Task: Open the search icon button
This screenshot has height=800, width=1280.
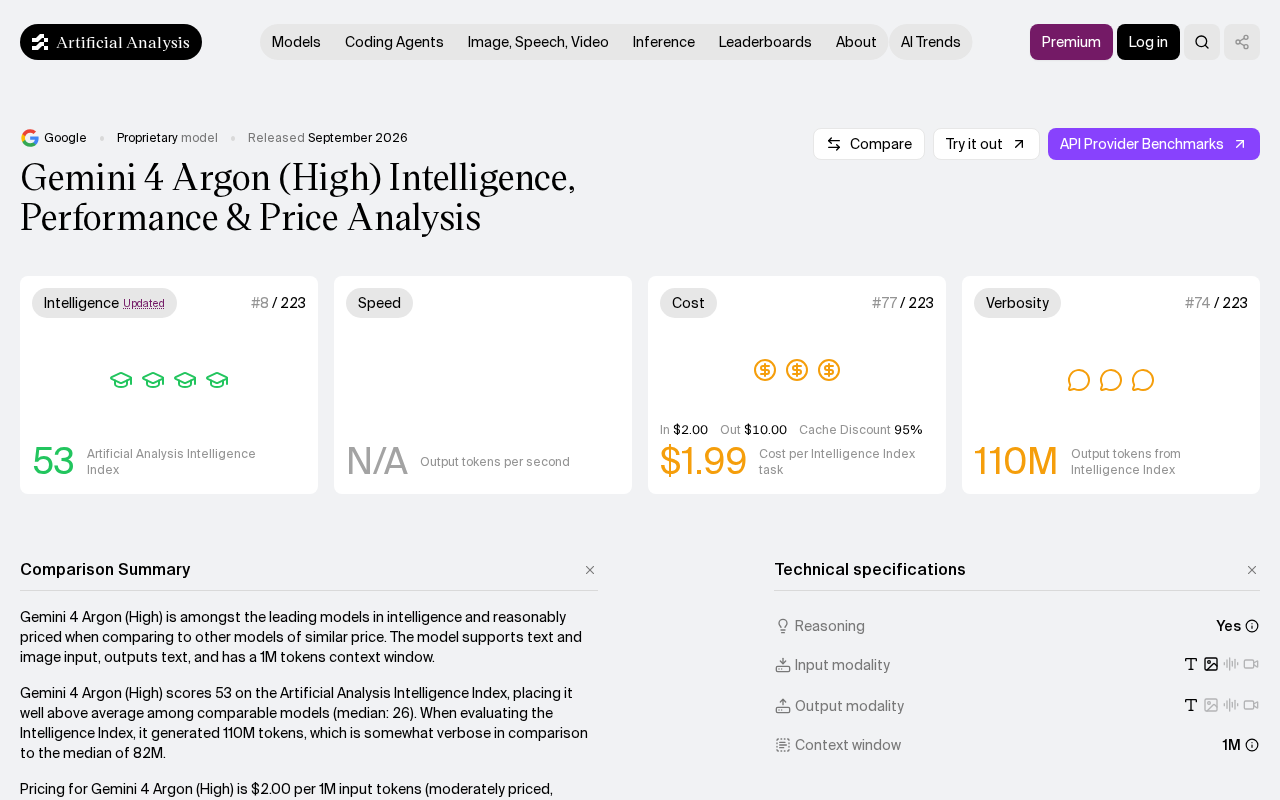Action: coord(1202,42)
